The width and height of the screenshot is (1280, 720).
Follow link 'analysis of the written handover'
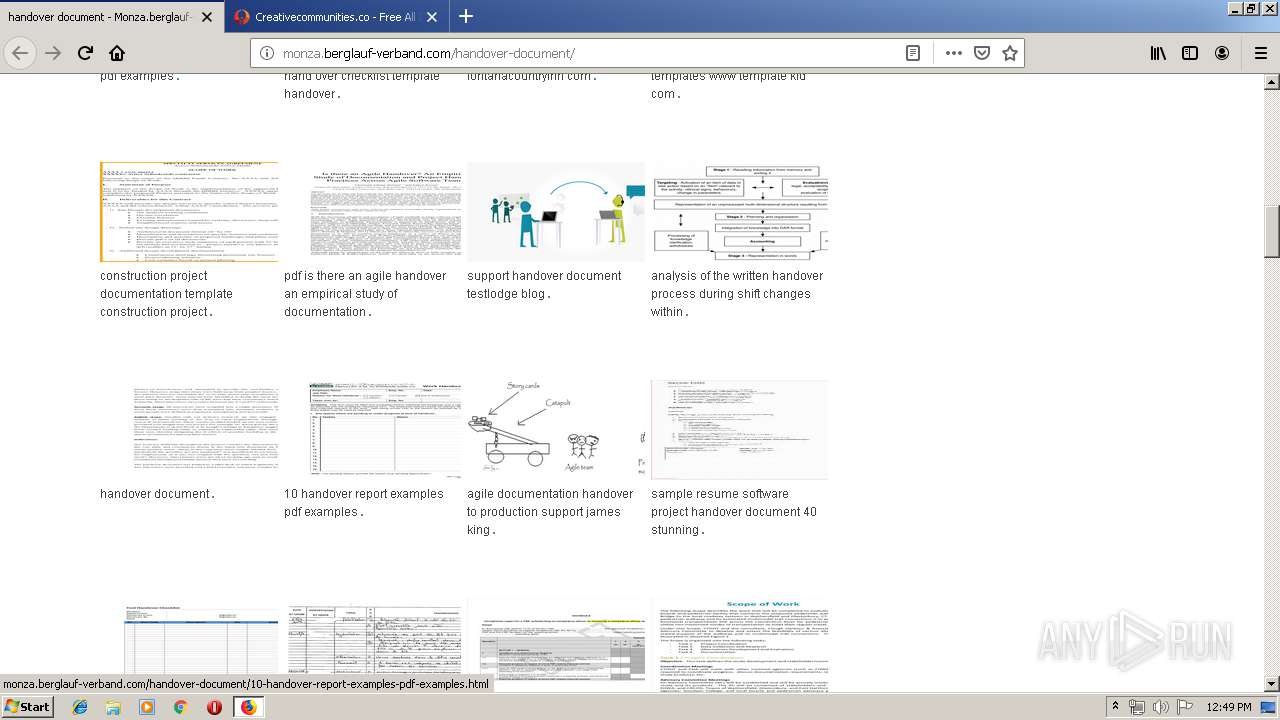pos(737,294)
